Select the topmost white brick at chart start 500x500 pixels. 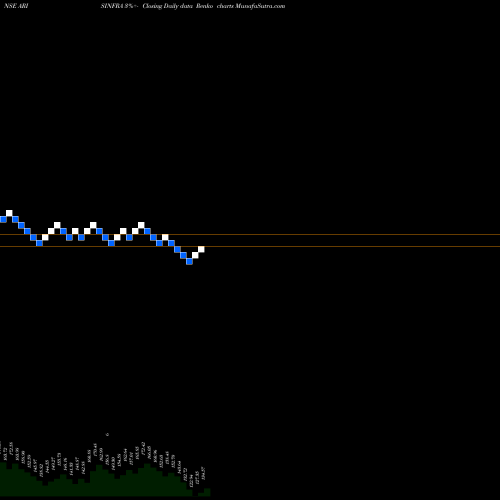pyautogui.click(x=9, y=213)
